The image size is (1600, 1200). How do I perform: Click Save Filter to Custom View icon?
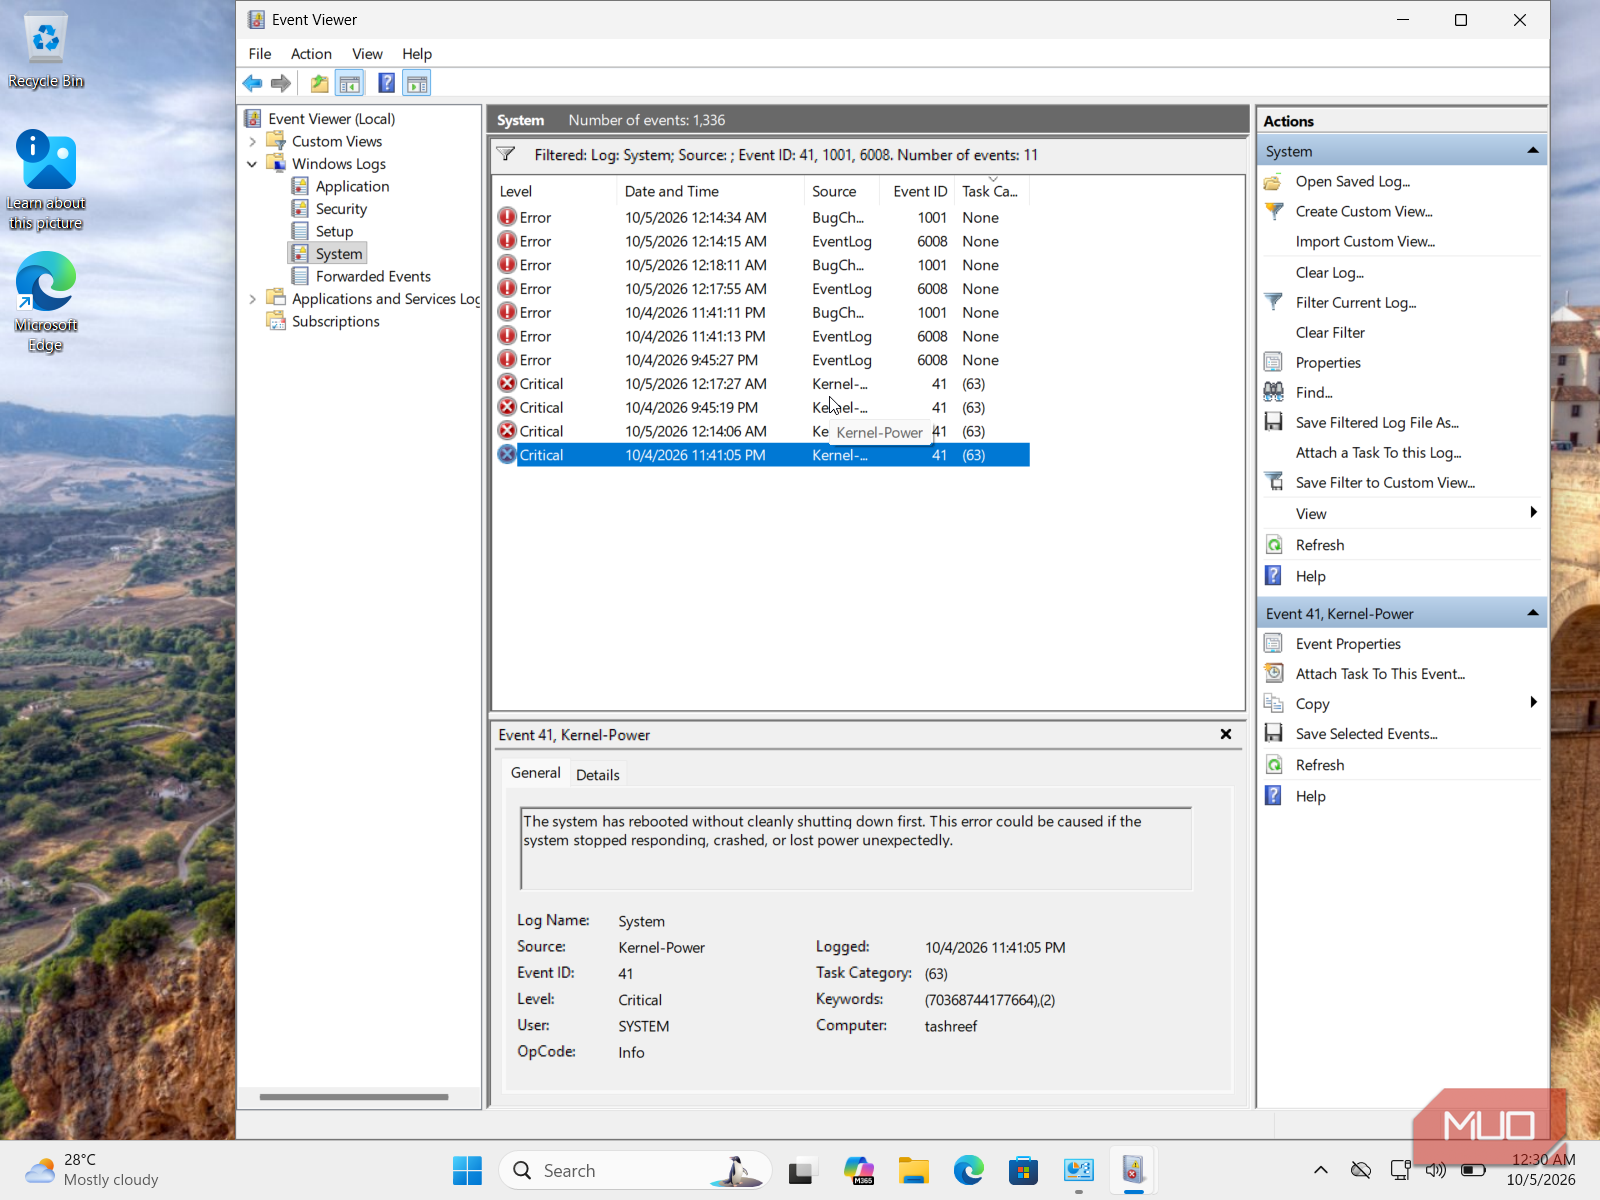pyautogui.click(x=1273, y=482)
